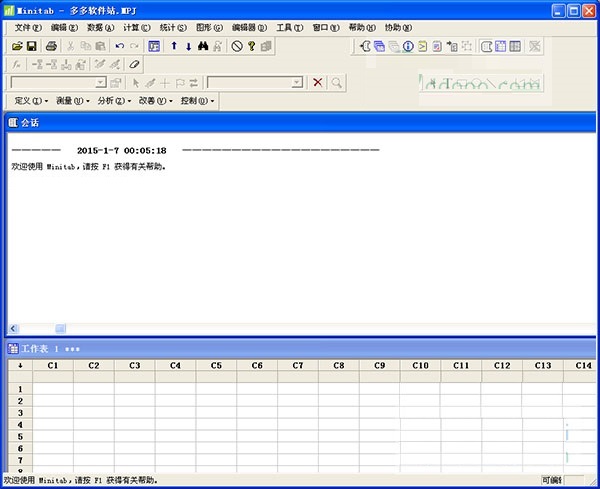
Task: Click the swap arrows icon
Action: coord(194,82)
